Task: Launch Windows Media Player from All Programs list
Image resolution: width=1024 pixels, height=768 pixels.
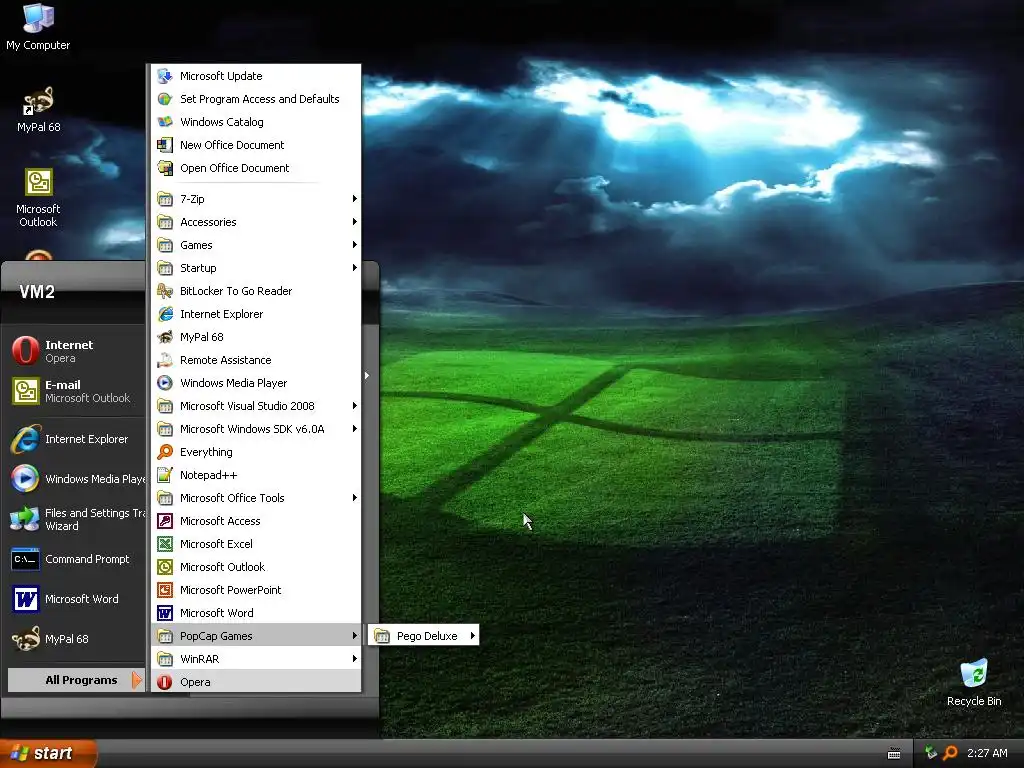Action: tap(256, 383)
